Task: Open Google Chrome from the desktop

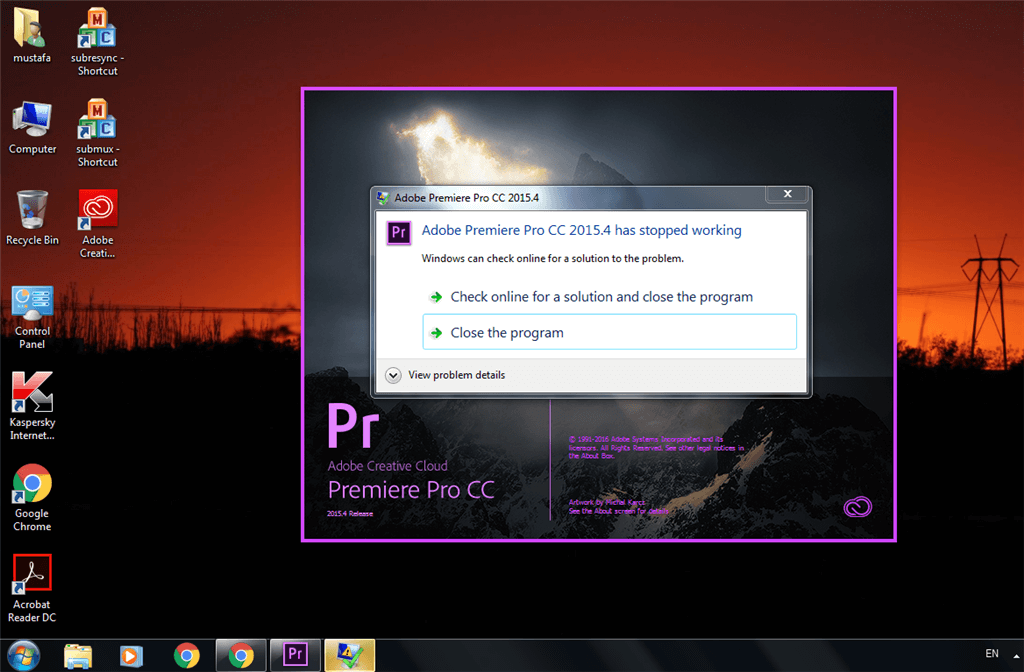Action: (x=31, y=482)
